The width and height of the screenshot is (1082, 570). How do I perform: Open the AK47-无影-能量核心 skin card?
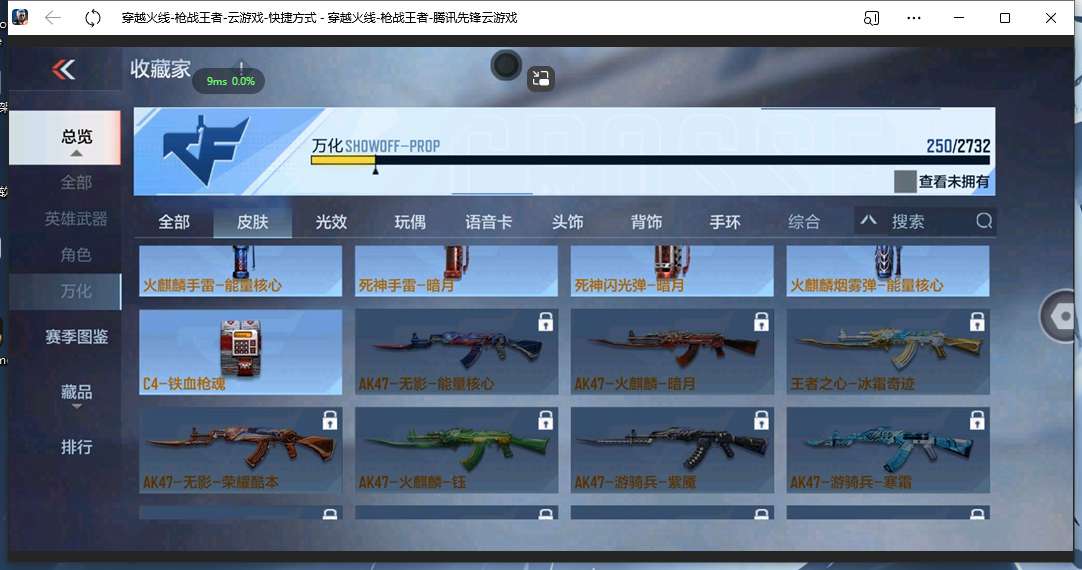pyautogui.click(x=456, y=352)
